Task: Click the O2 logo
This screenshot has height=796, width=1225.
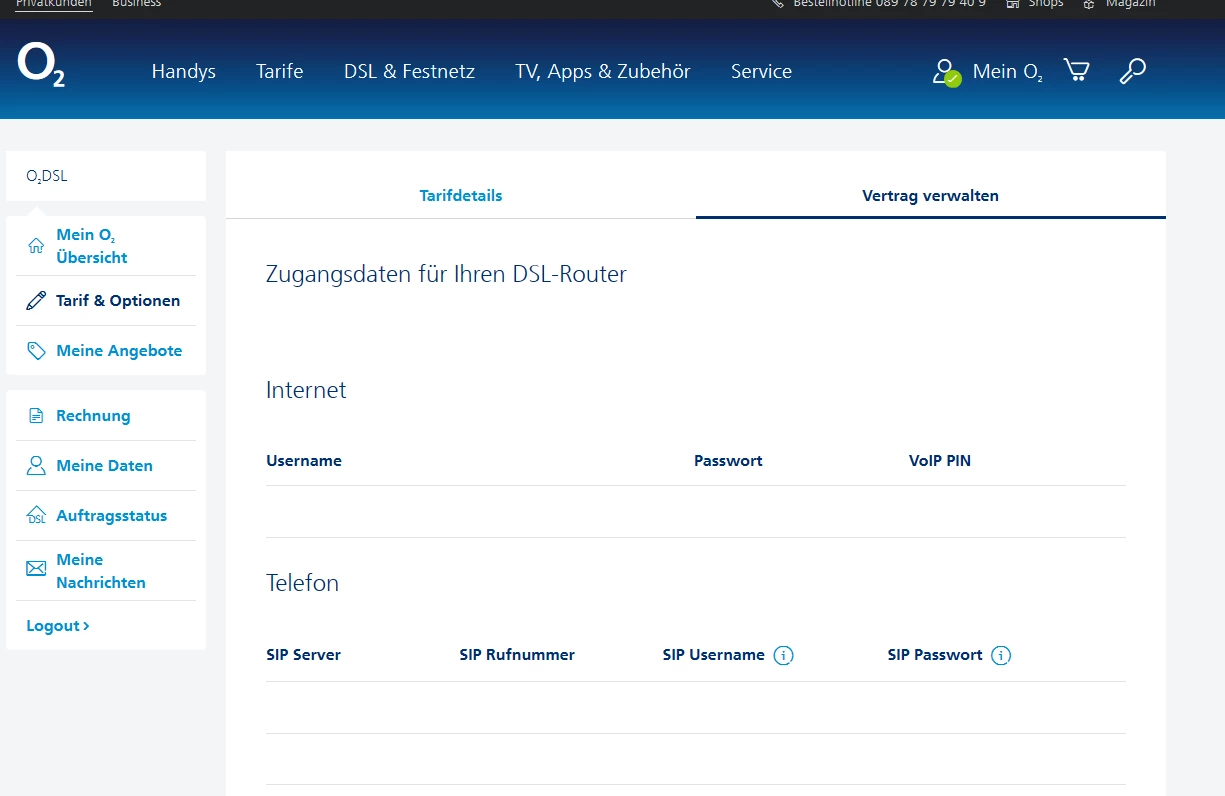Action: coord(41,65)
